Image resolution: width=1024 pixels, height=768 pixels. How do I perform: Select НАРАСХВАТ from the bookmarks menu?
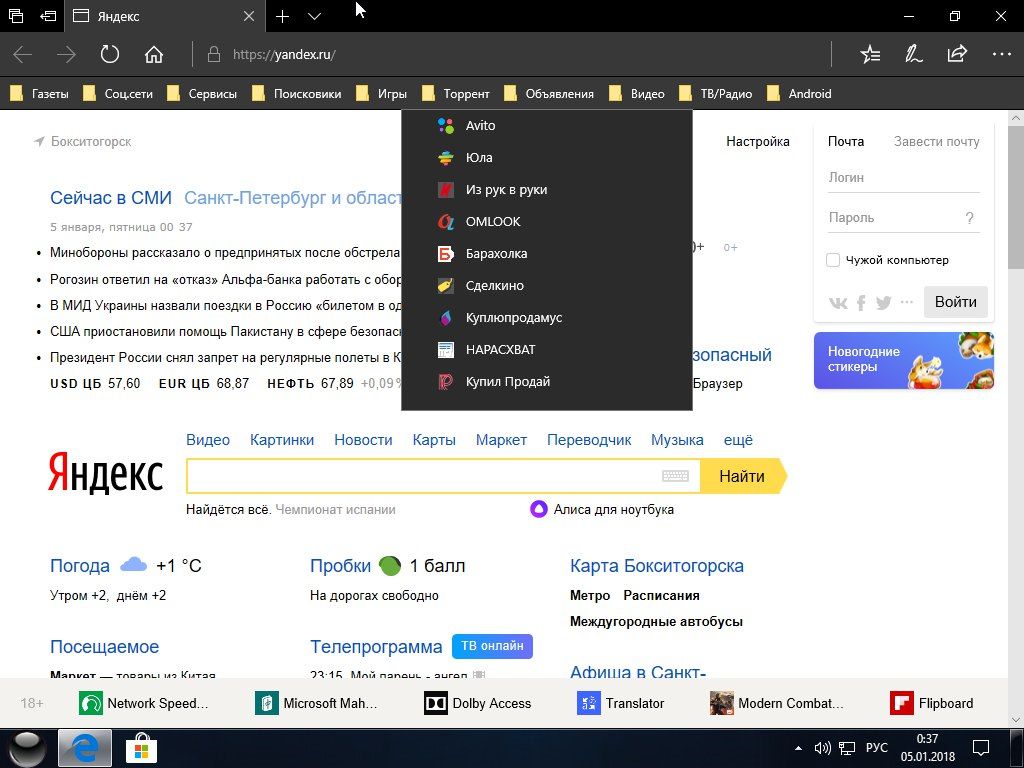pyautogui.click(x=547, y=349)
